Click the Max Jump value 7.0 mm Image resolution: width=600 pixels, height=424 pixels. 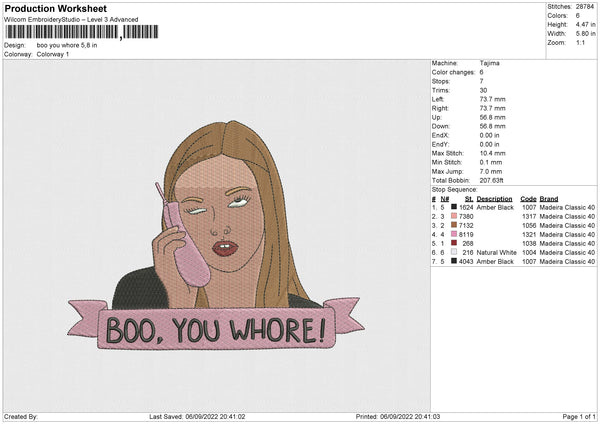[491, 171]
